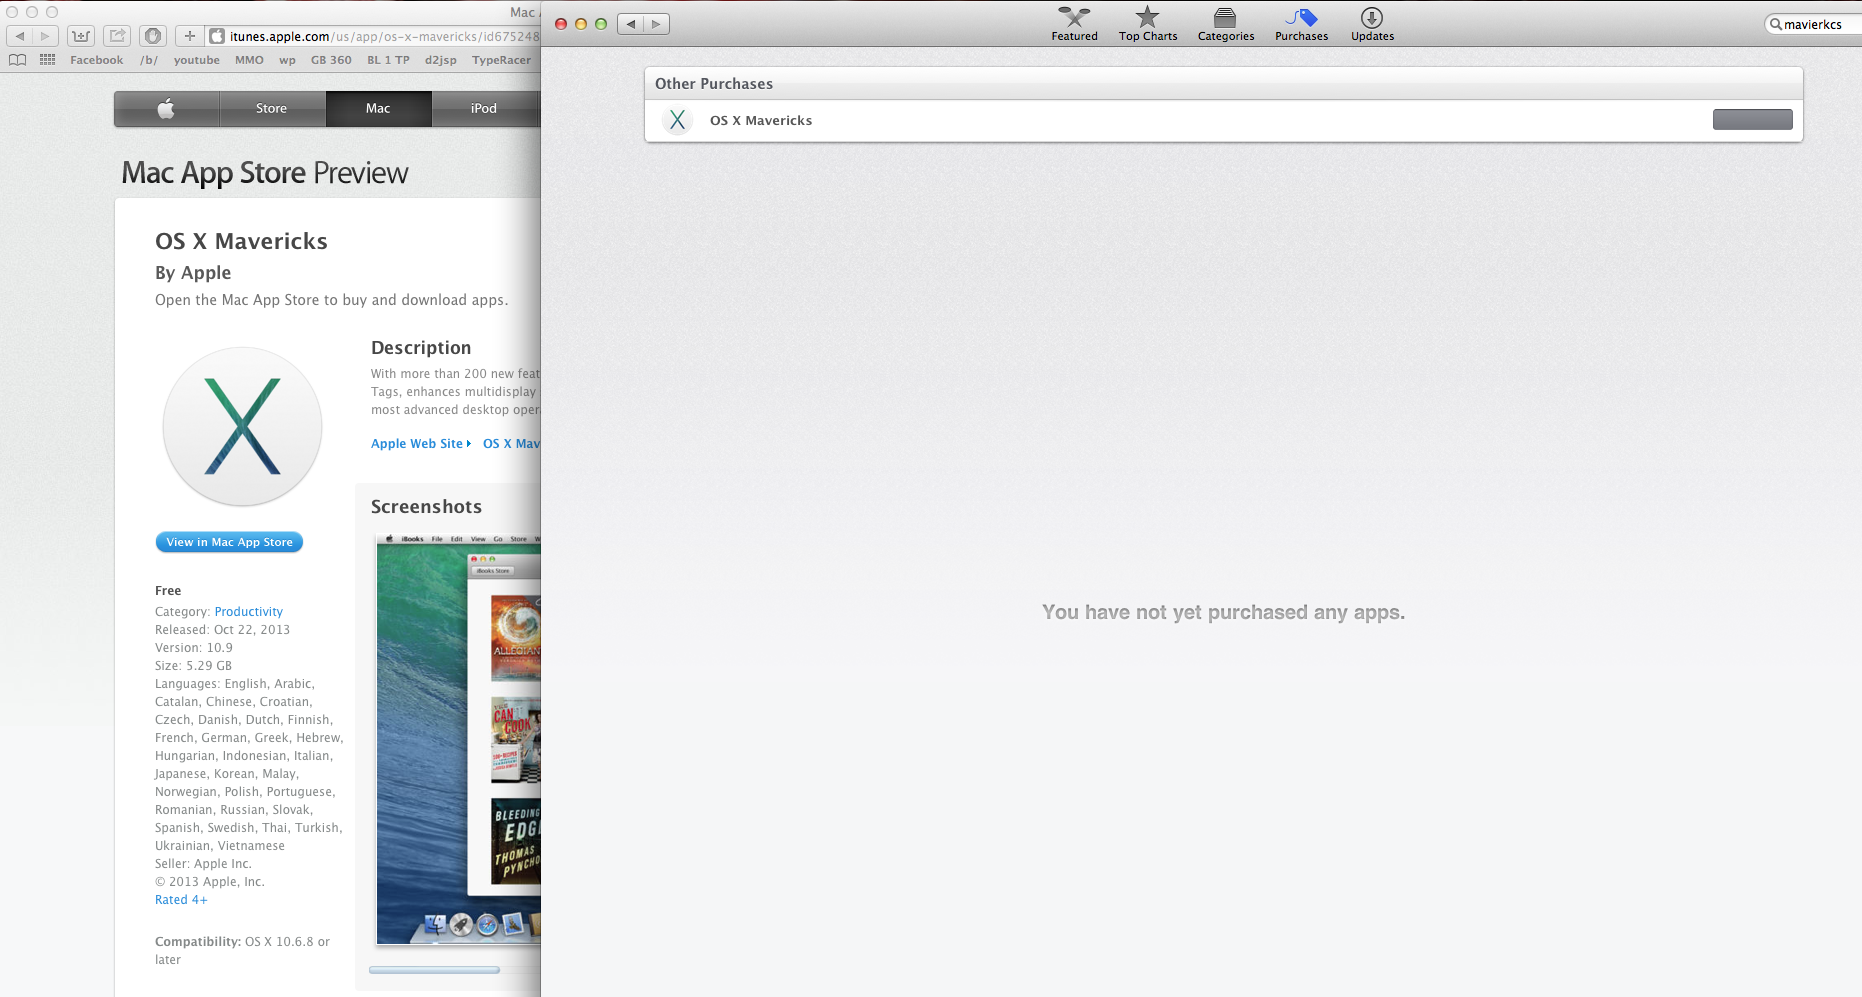Click the App Store search field

[1812, 24]
